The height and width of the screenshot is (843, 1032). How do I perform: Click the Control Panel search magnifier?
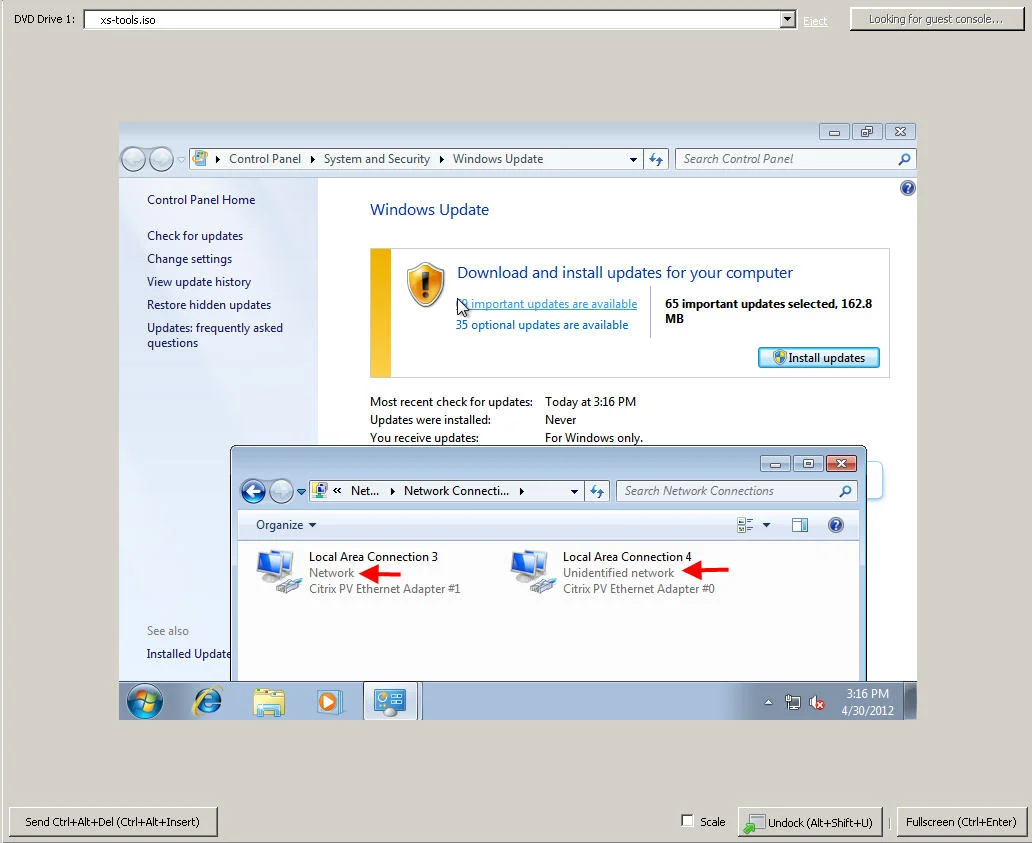coord(904,159)
